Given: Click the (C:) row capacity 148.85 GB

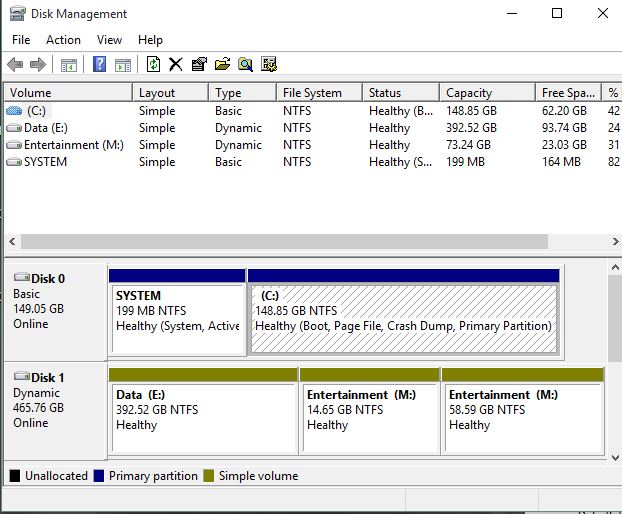Looking at the screenshot, I should [471, 111].
